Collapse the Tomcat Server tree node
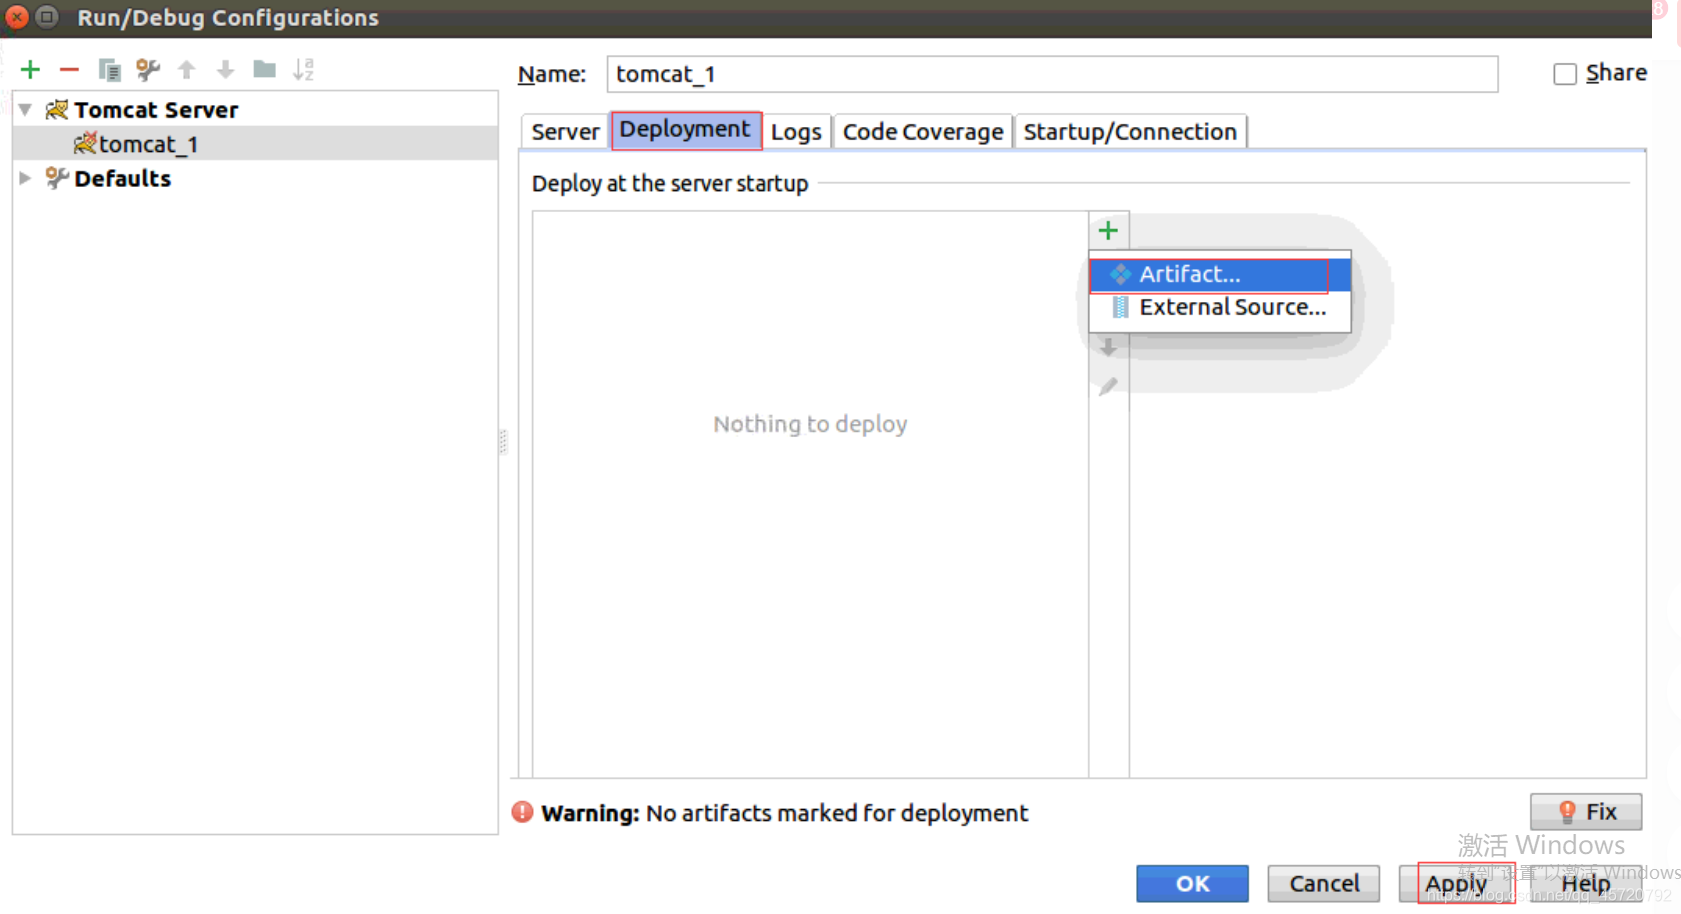 click(x=26, y=109)
